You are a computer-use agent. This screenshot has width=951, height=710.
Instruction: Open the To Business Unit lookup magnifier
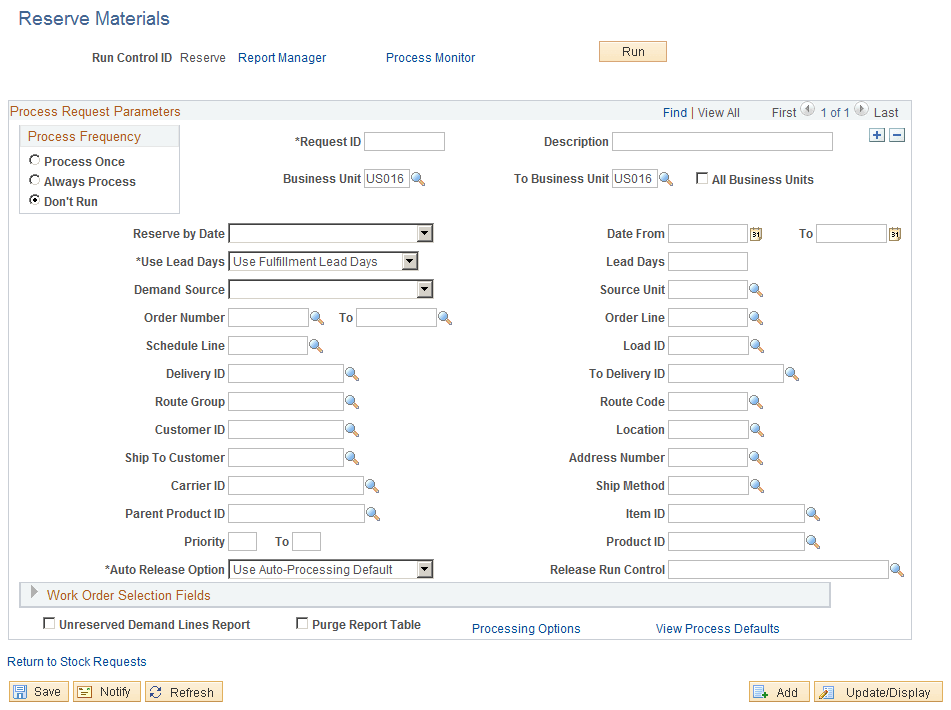pyautogui.click(x=667, y=178)
